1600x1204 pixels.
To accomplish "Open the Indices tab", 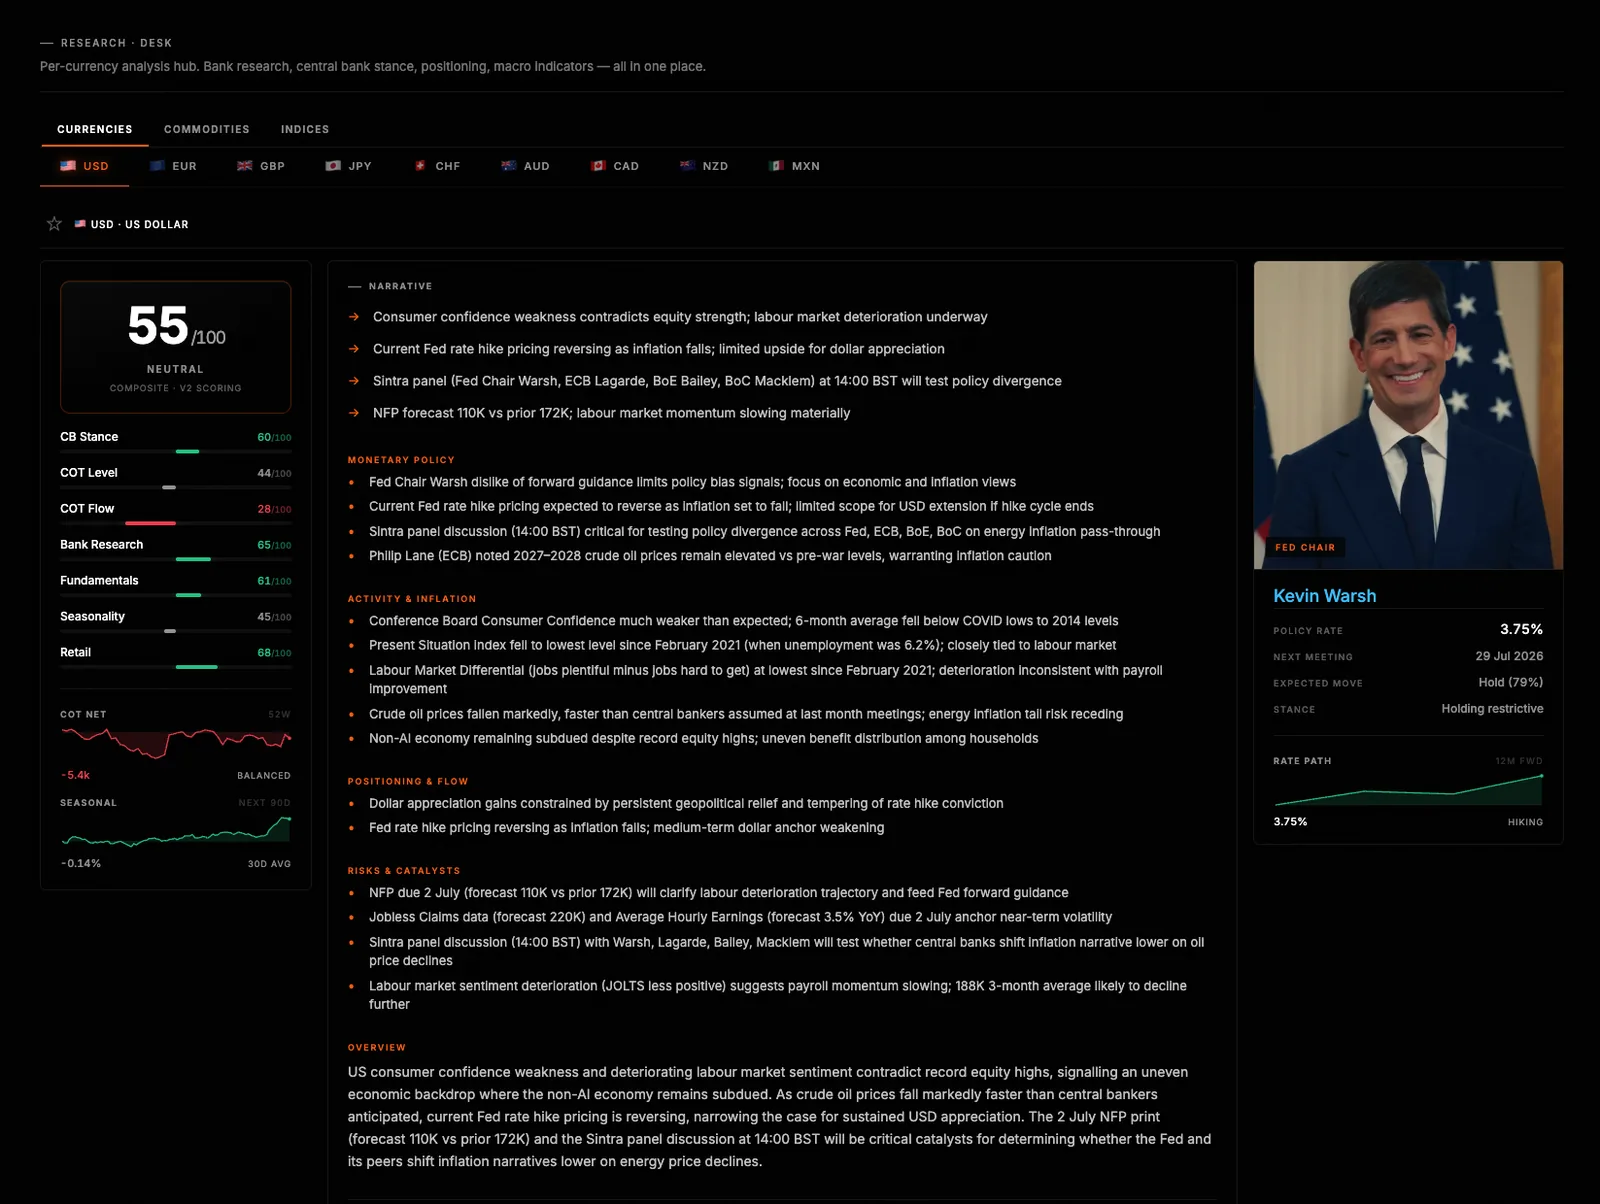I will (x=305, y=129).
